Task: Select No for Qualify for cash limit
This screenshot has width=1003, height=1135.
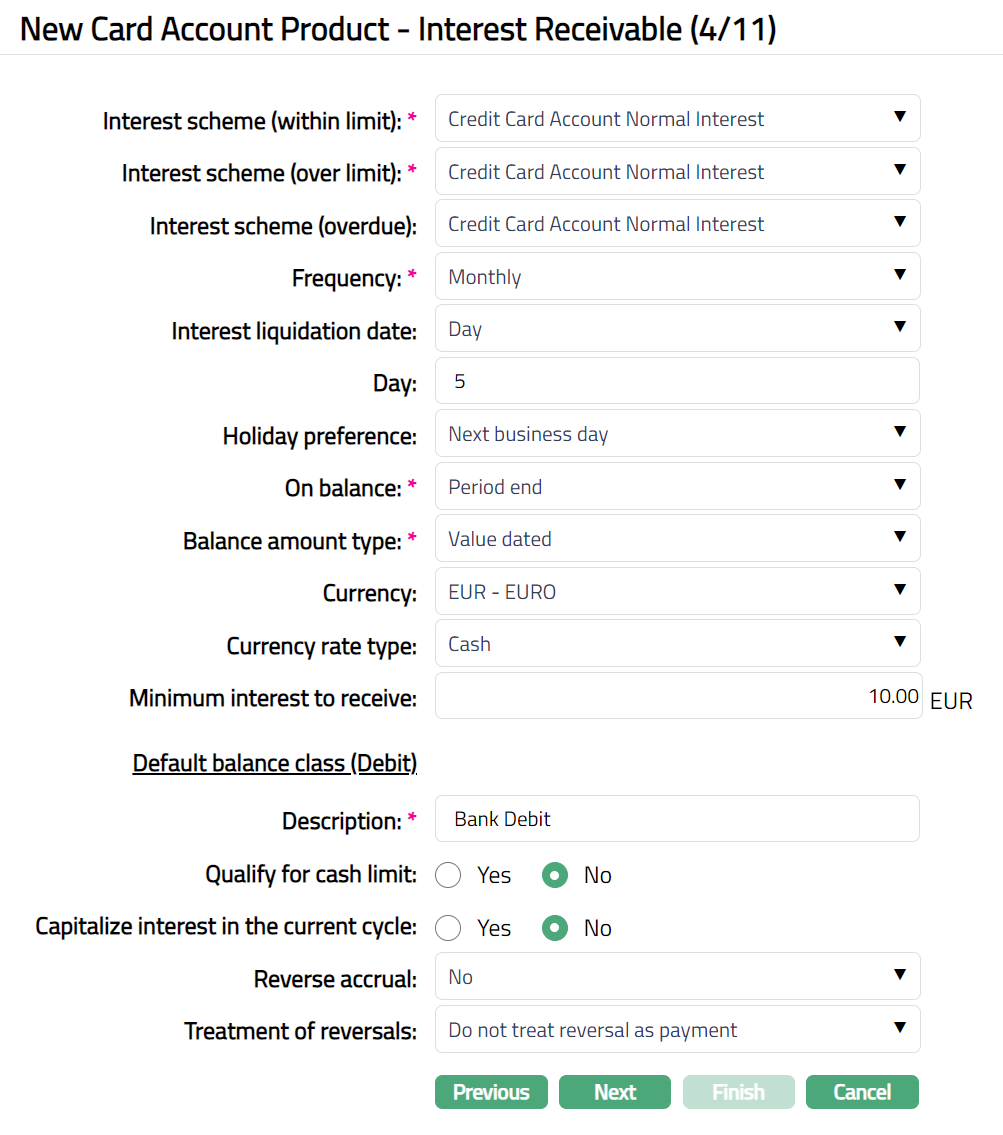Action: point(555,876)
